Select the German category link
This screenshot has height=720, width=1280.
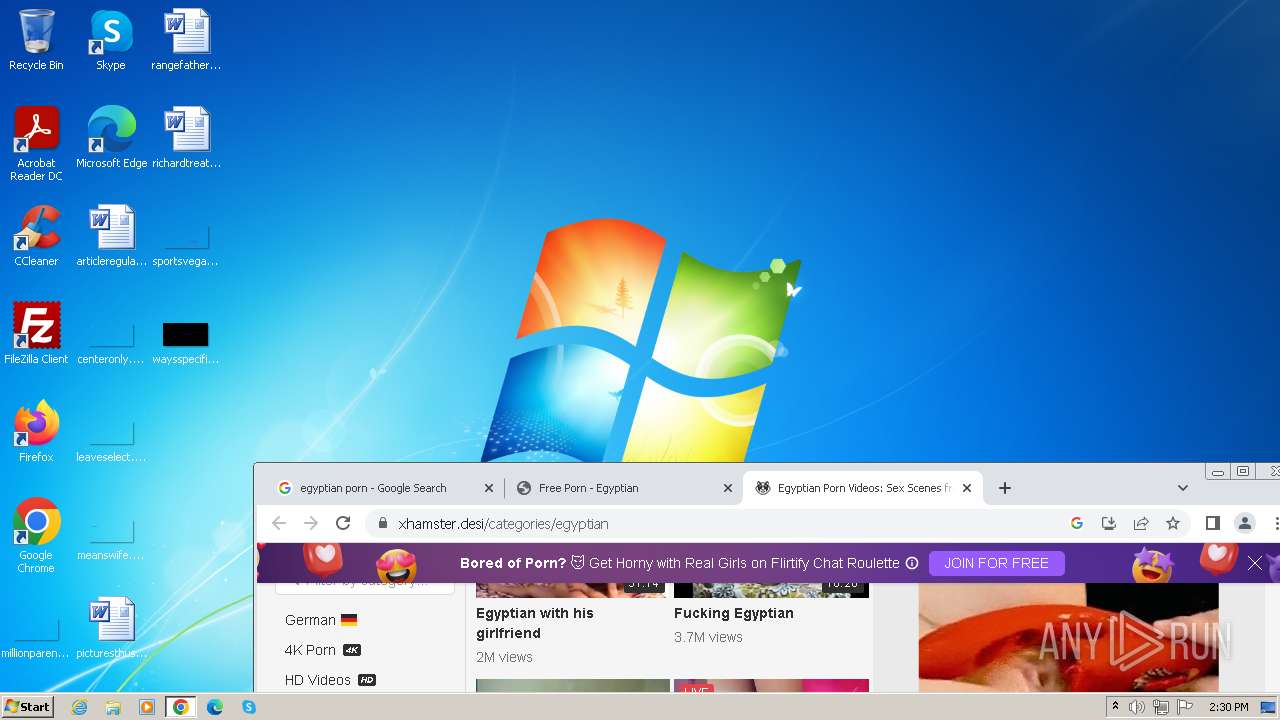320,620
